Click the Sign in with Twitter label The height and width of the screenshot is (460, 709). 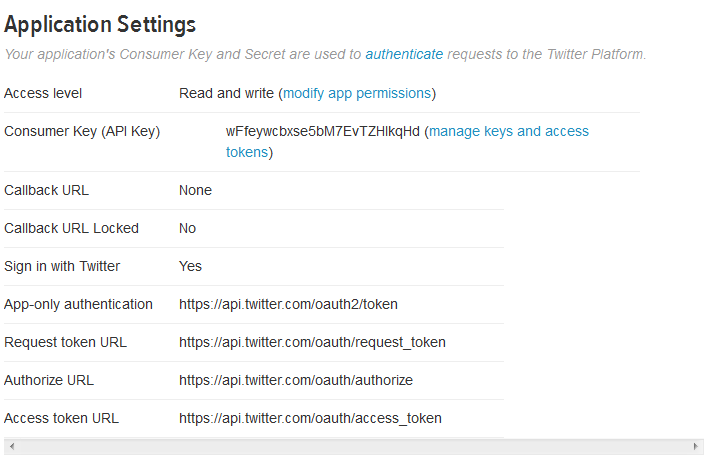pos(62,266)
